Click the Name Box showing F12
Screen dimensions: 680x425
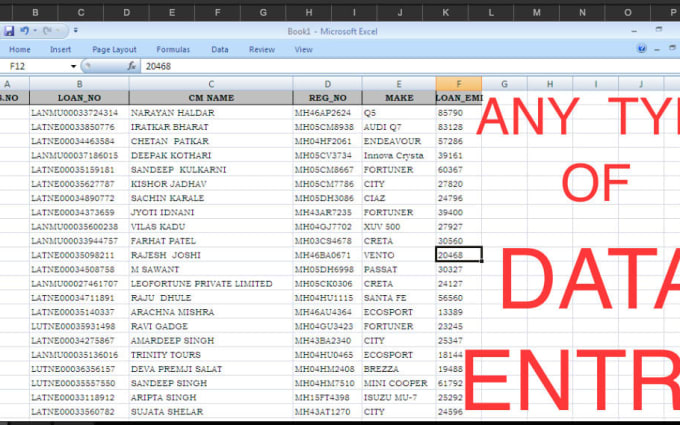tap(35, 66)
